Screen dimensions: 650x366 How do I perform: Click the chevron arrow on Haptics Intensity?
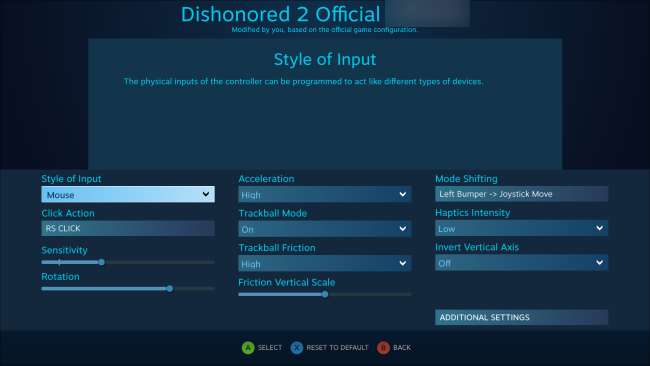click(599, 228)
